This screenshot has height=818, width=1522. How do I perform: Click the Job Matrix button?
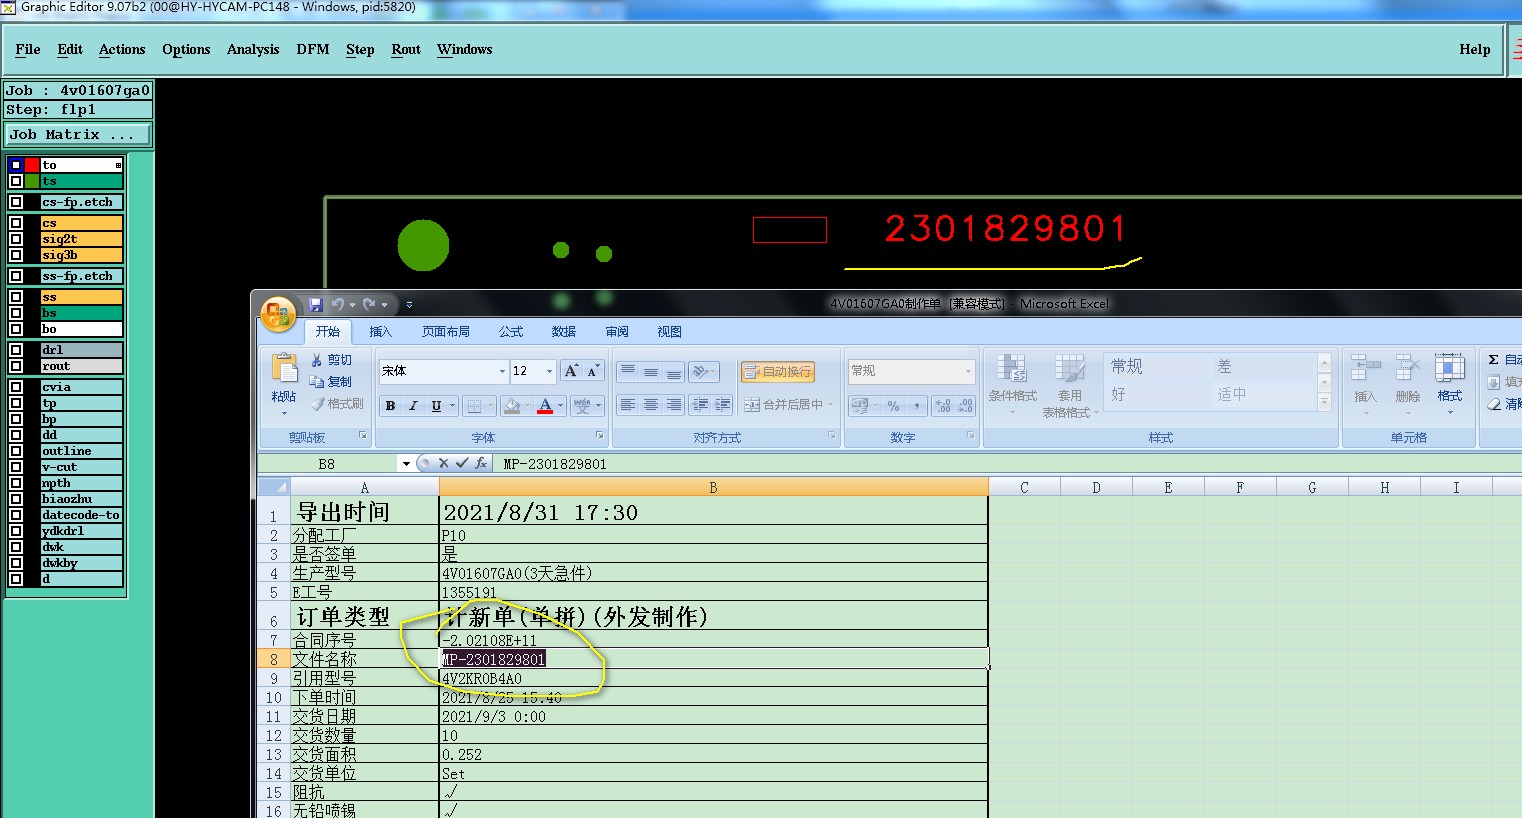[78, 134]
